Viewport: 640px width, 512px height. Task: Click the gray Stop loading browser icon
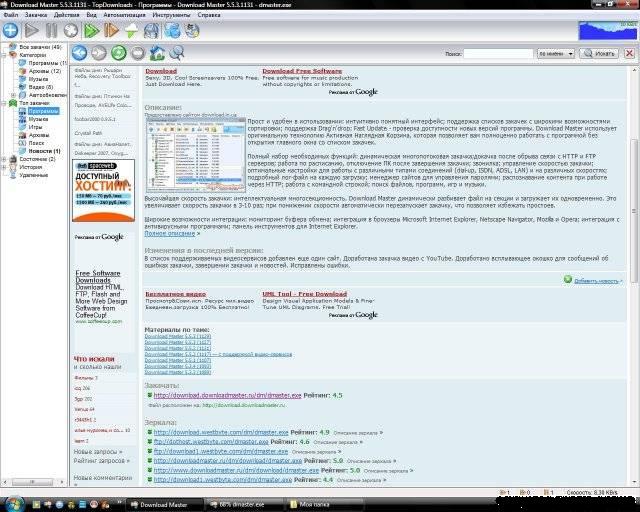(x=138, y=52)
